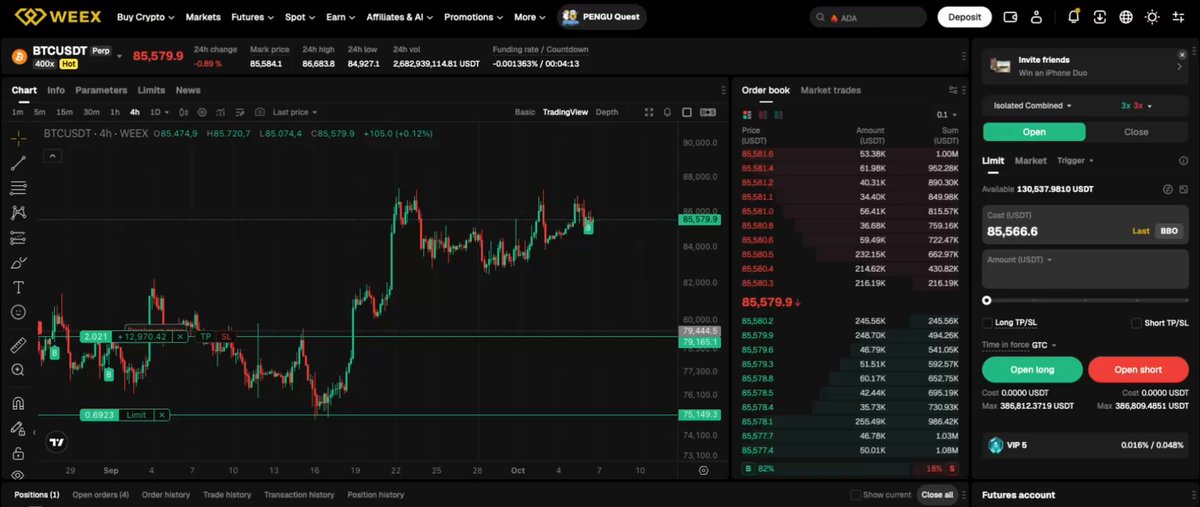Select the ruler measure tool
The height and width of the screenshot is (507, 1200).
(x=18, y=345)
